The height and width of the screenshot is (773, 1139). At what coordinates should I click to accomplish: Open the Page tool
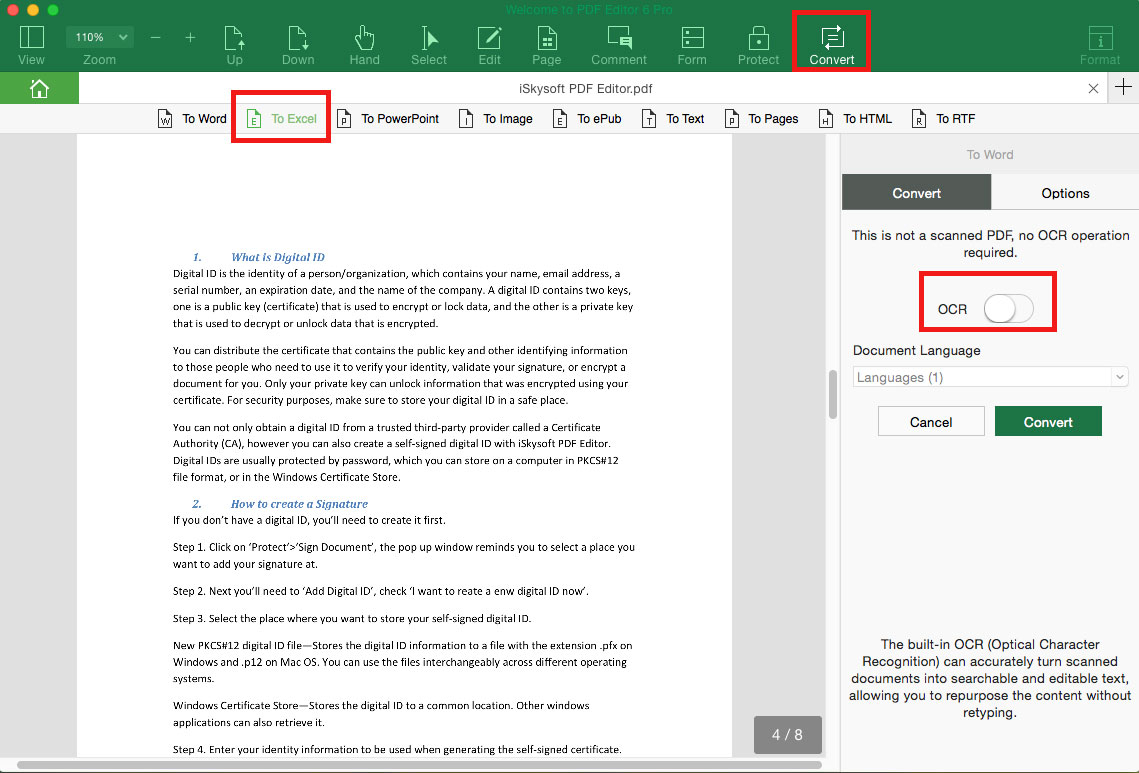pyautogui.click(x=546, y=40)
